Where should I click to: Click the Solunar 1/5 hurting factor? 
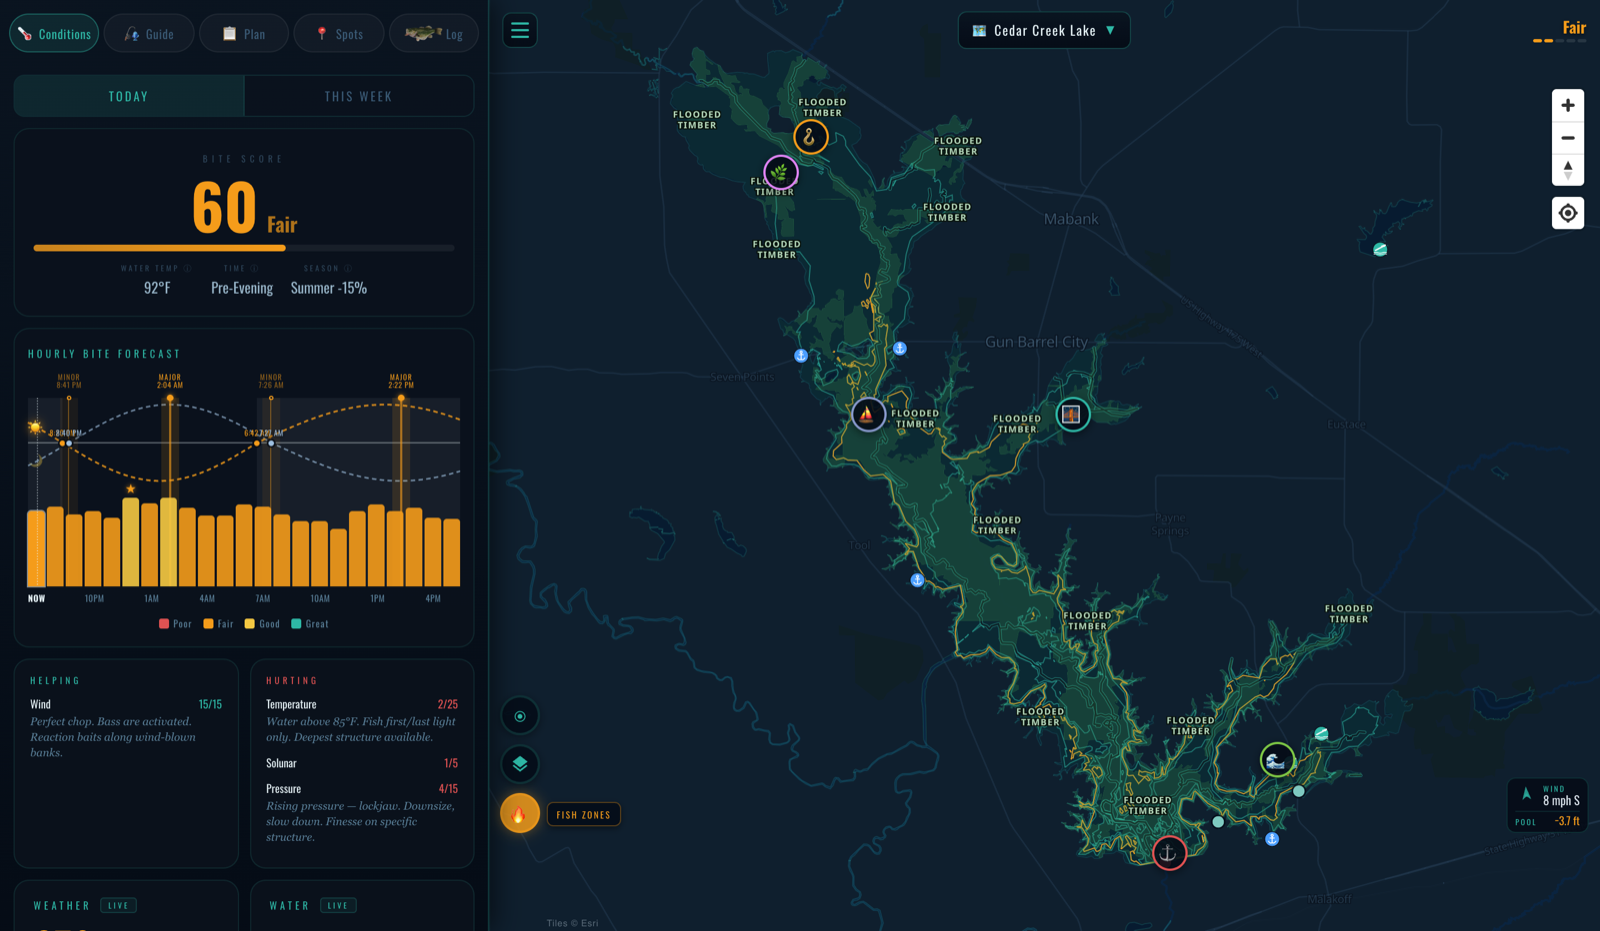coord(362,763)
